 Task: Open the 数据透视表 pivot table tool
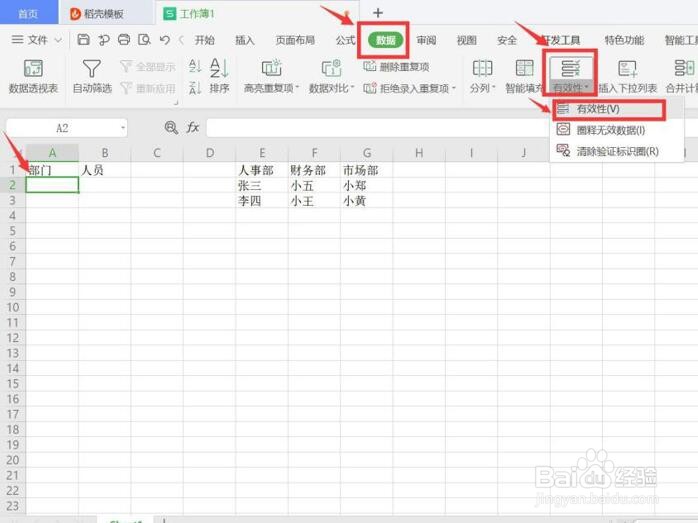[33, 76]
